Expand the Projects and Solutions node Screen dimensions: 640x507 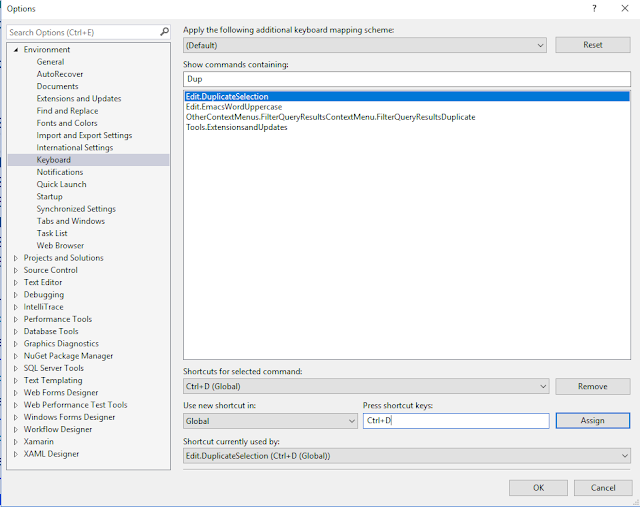[x=16, y=258]
